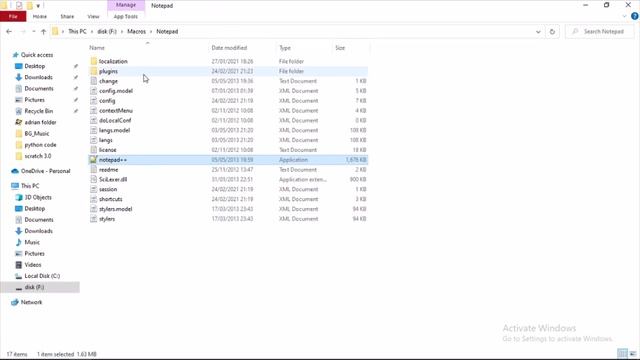The width and height of the screenshot is (640, 360).
Task: Open the Share ribbon tab
Action: 67,16
